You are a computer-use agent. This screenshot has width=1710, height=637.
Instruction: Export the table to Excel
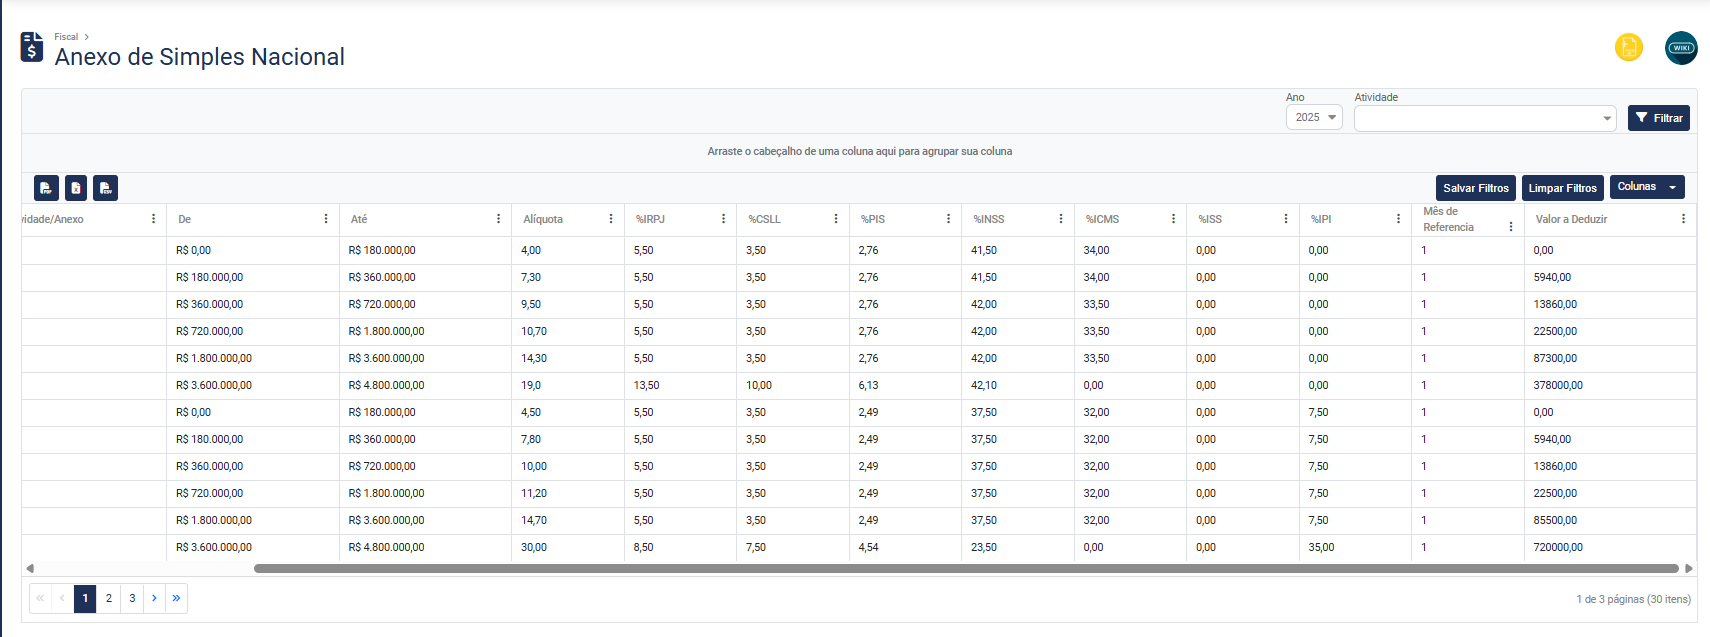(76, 188)
